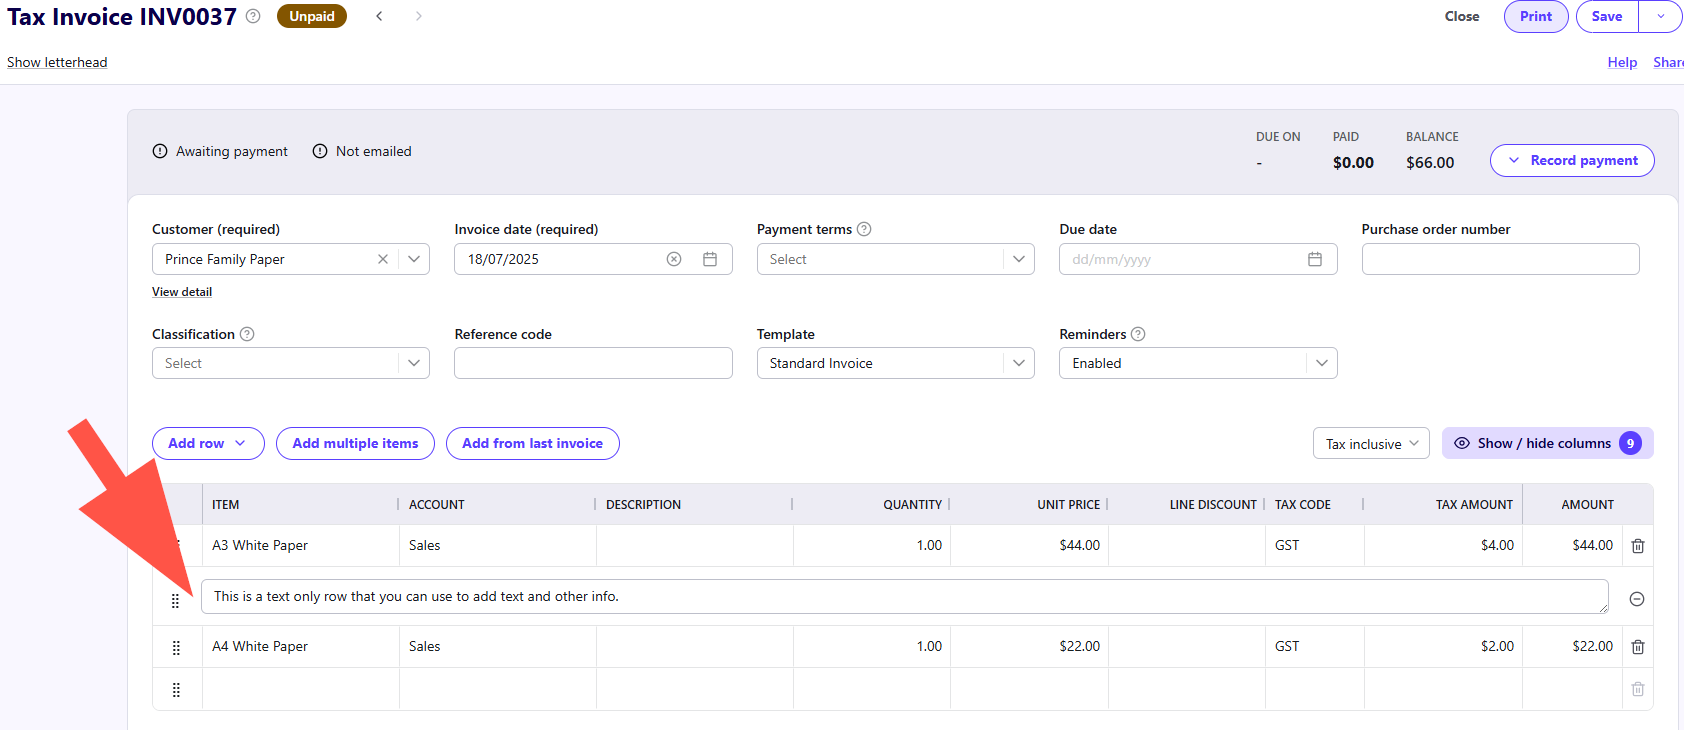The height and width of the screenshot is (730, 1684).
Task: Remove the text only row
Action: (x=1637, y=599)
